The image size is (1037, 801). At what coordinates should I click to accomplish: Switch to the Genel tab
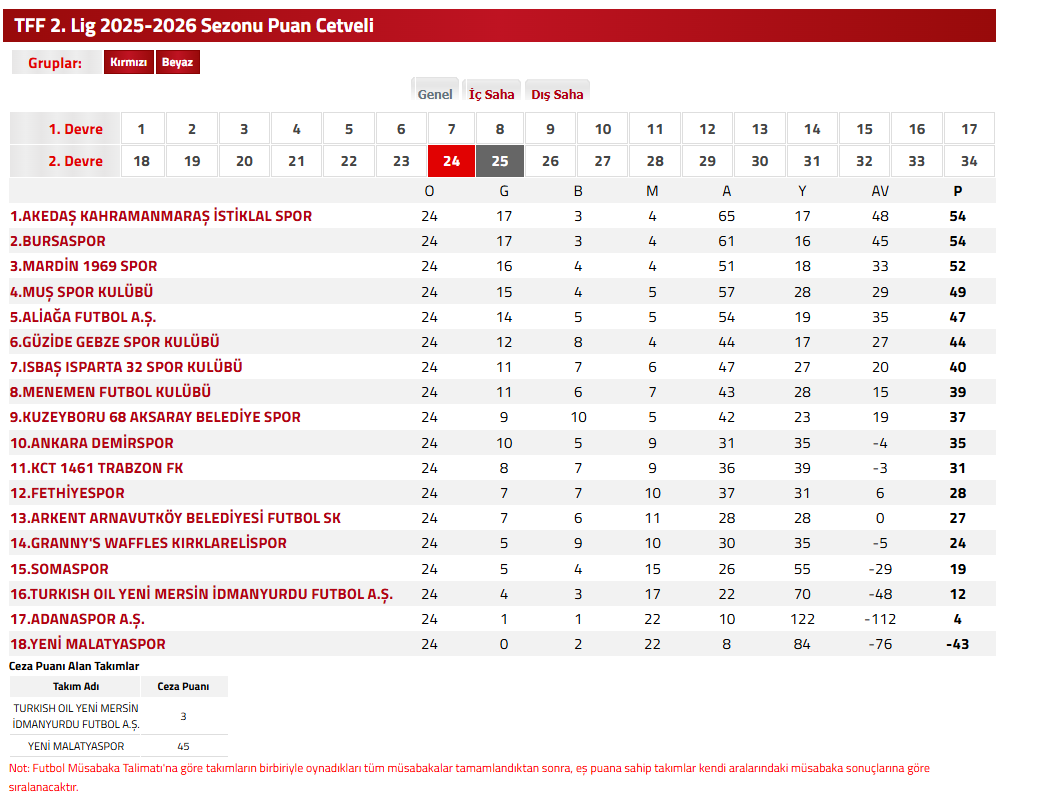(x=435, y=94)
